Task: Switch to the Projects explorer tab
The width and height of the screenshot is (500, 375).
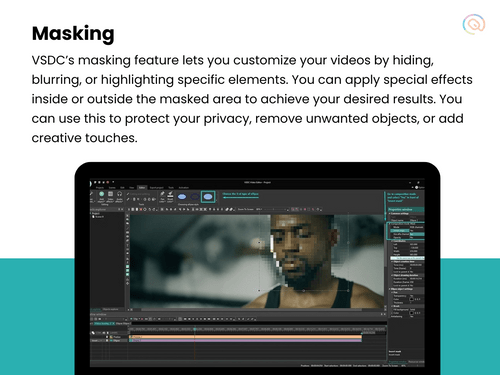Action: point(96,309)
